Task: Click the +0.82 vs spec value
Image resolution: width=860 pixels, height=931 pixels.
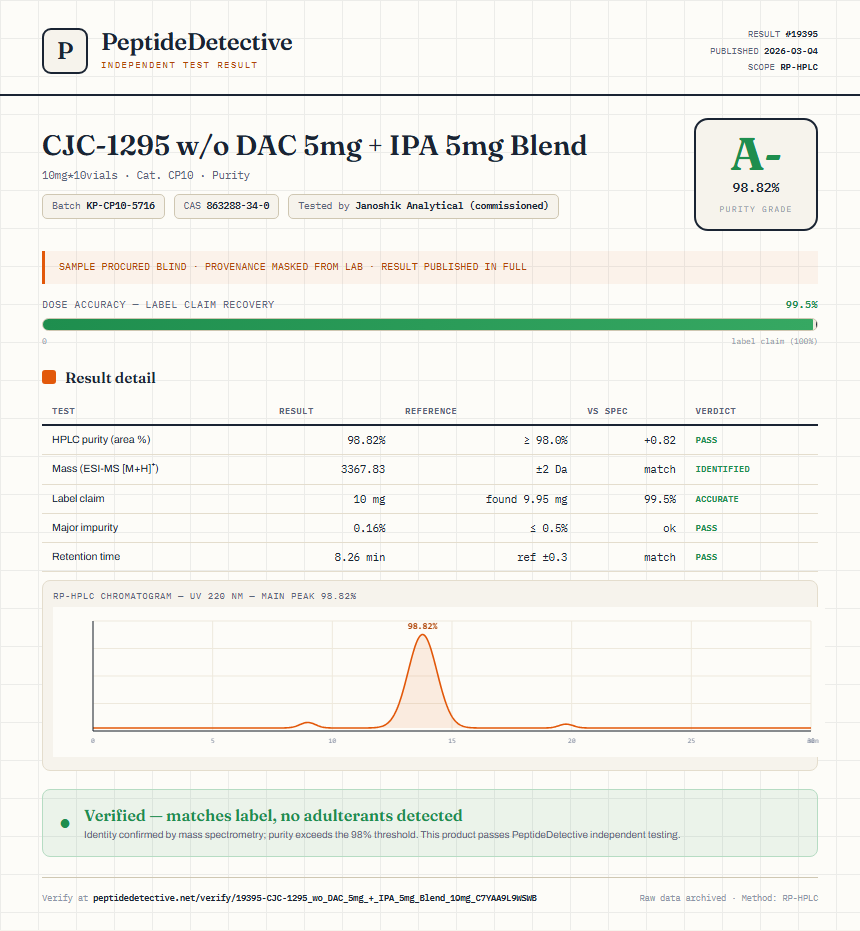Action: 659,440
